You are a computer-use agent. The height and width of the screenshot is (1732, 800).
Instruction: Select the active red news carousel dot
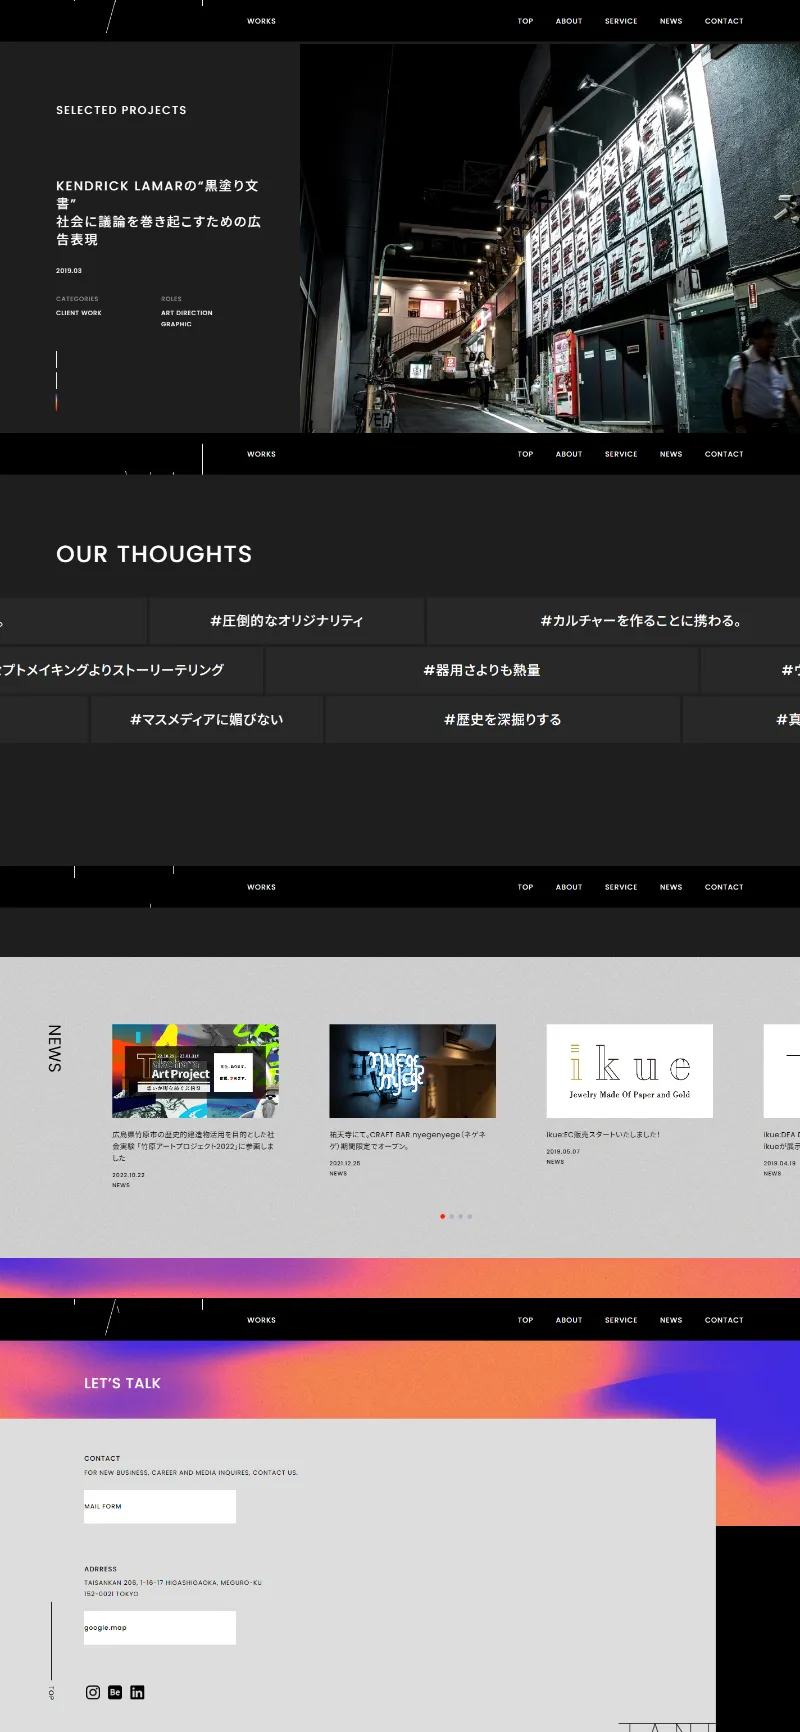pos(442,1216)
